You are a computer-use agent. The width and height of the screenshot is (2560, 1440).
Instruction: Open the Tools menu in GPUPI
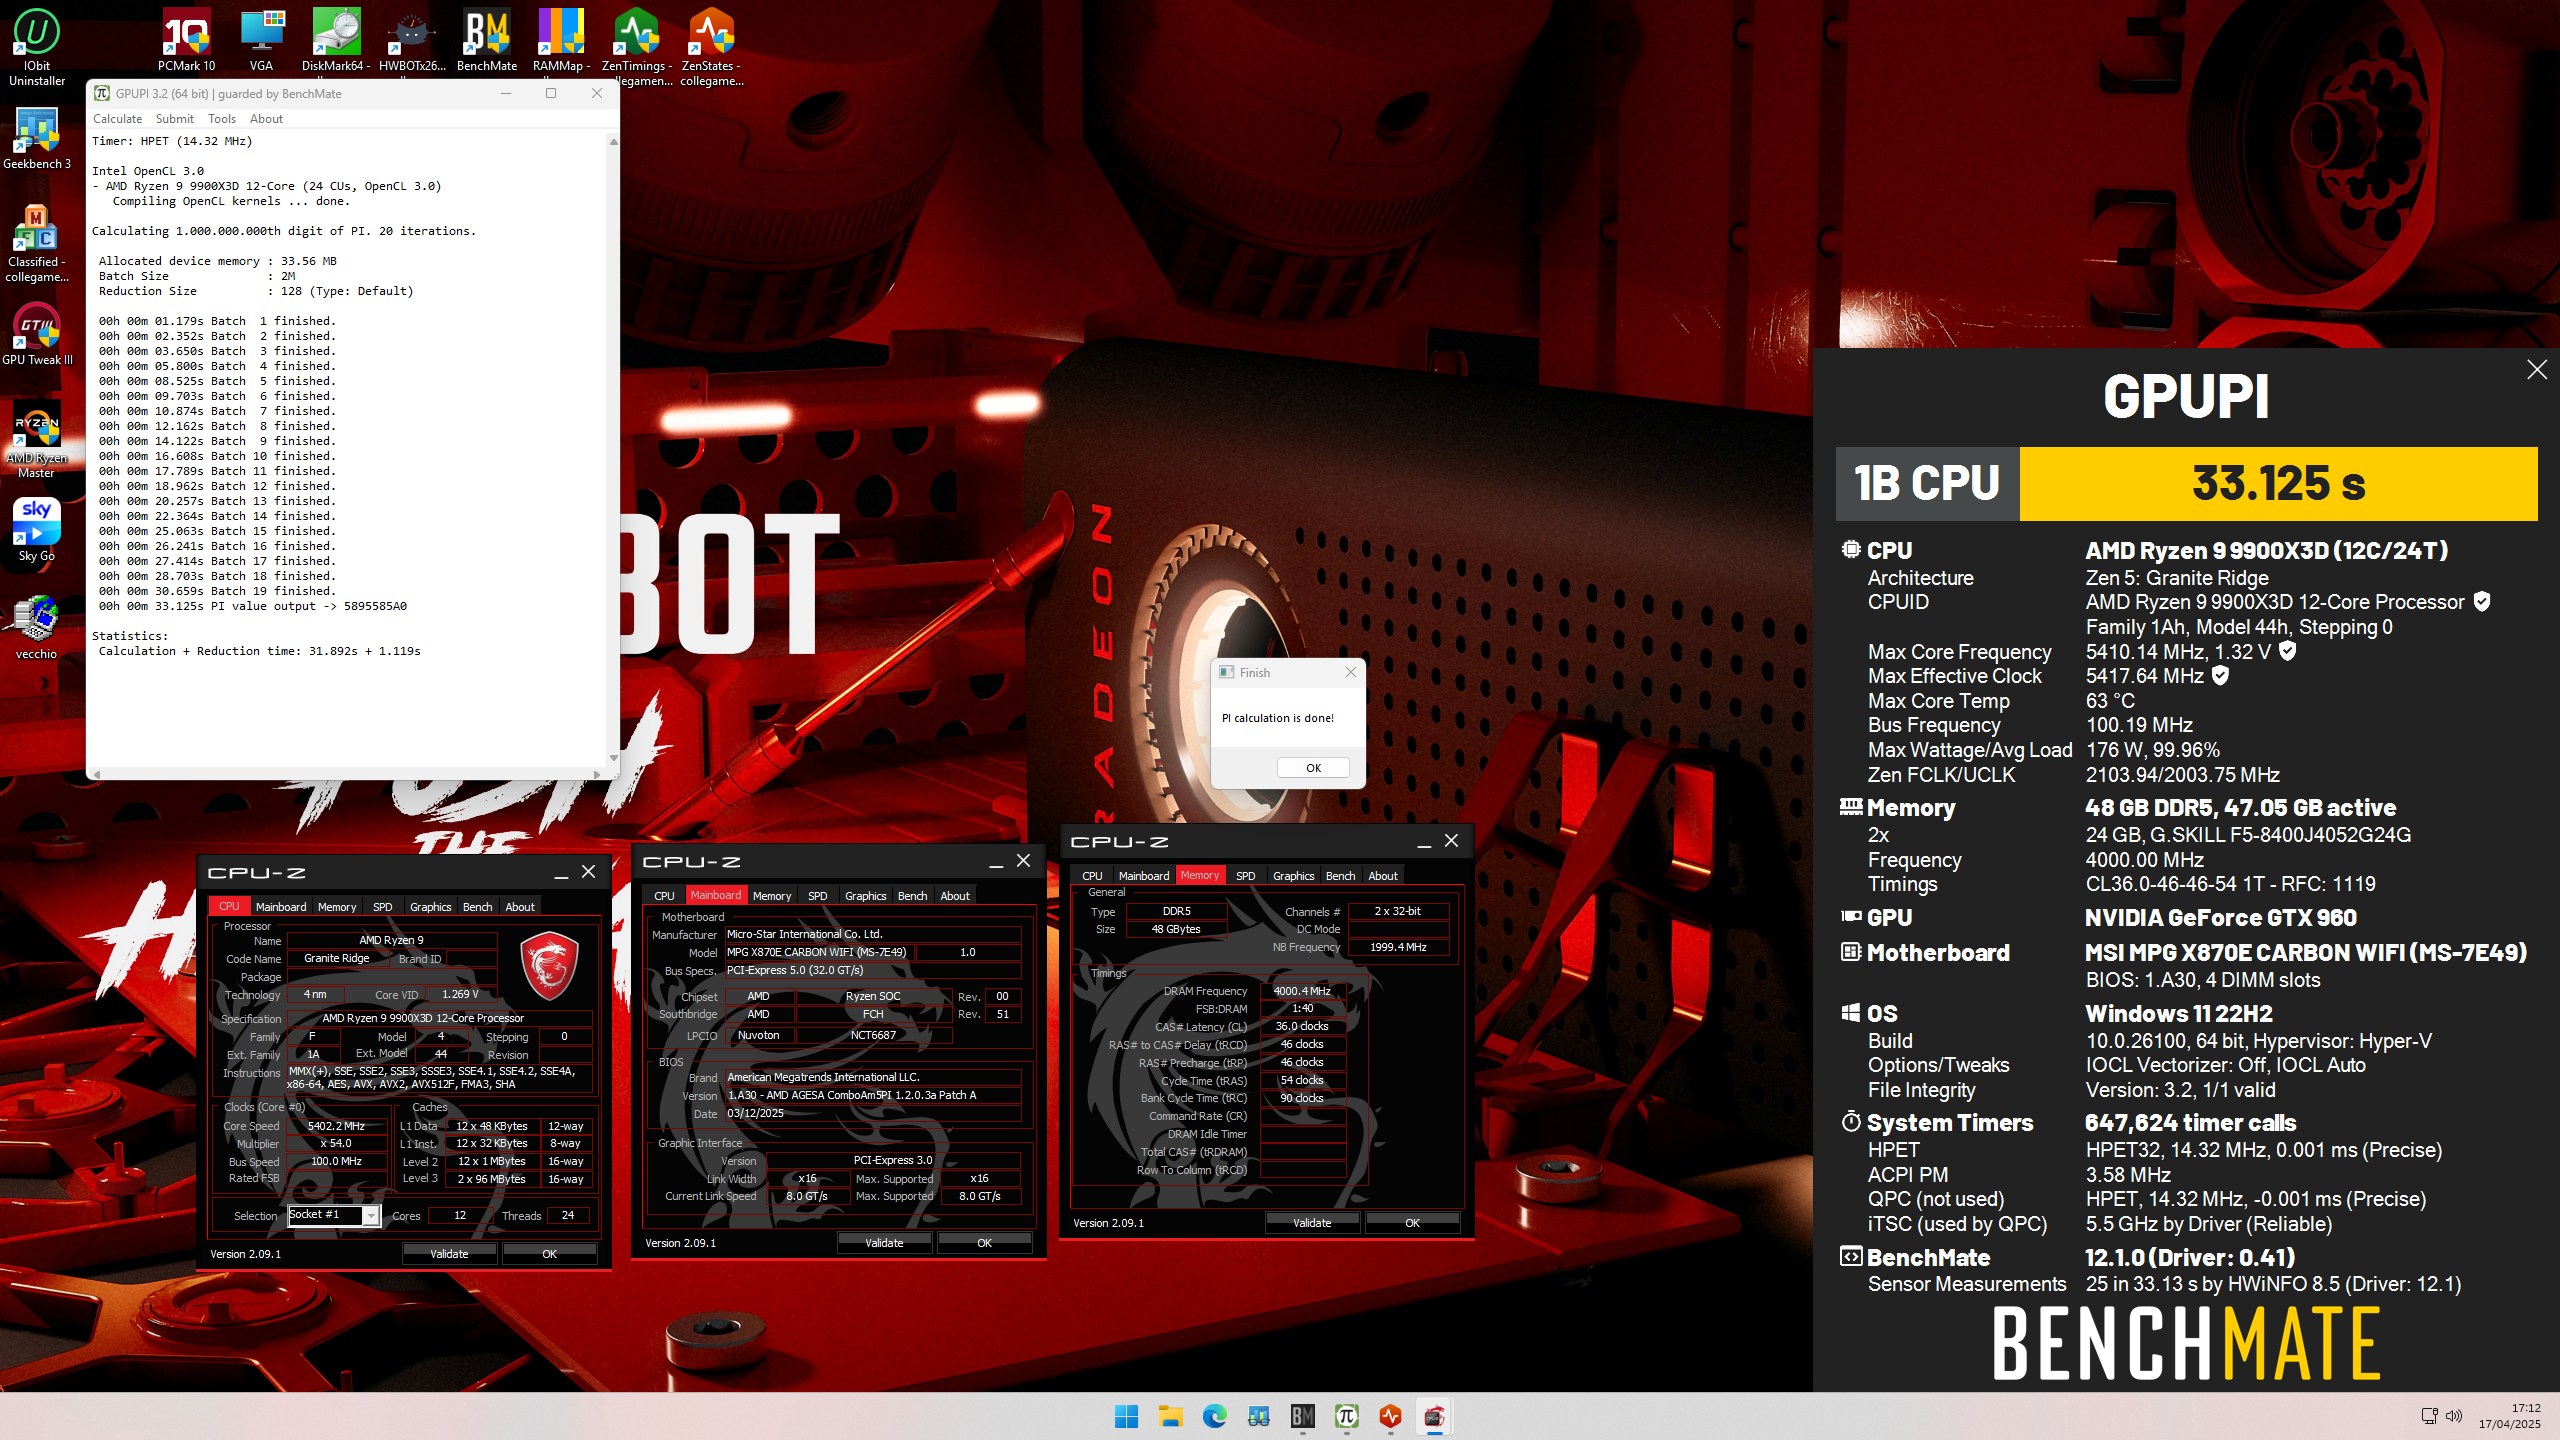[x=221, y=119]
